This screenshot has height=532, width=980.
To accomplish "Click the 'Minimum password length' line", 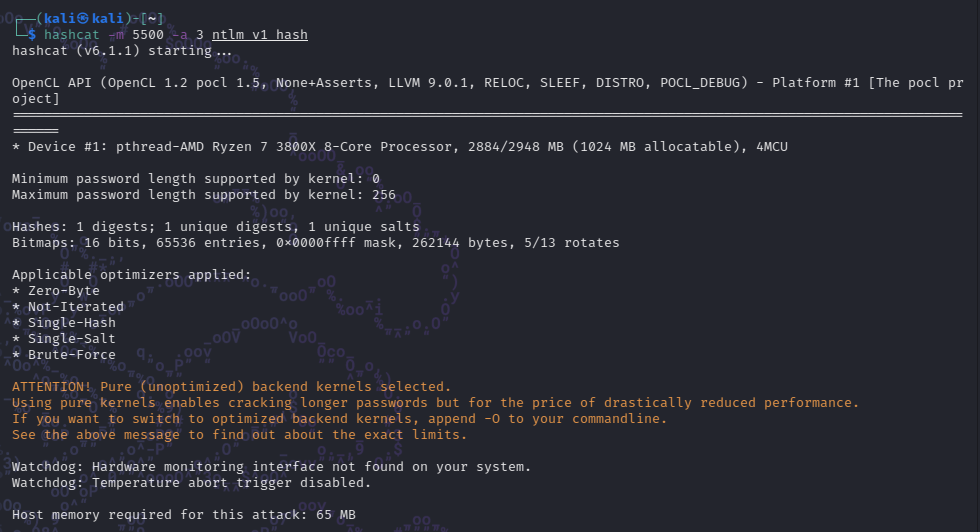I will click(196, 179).
